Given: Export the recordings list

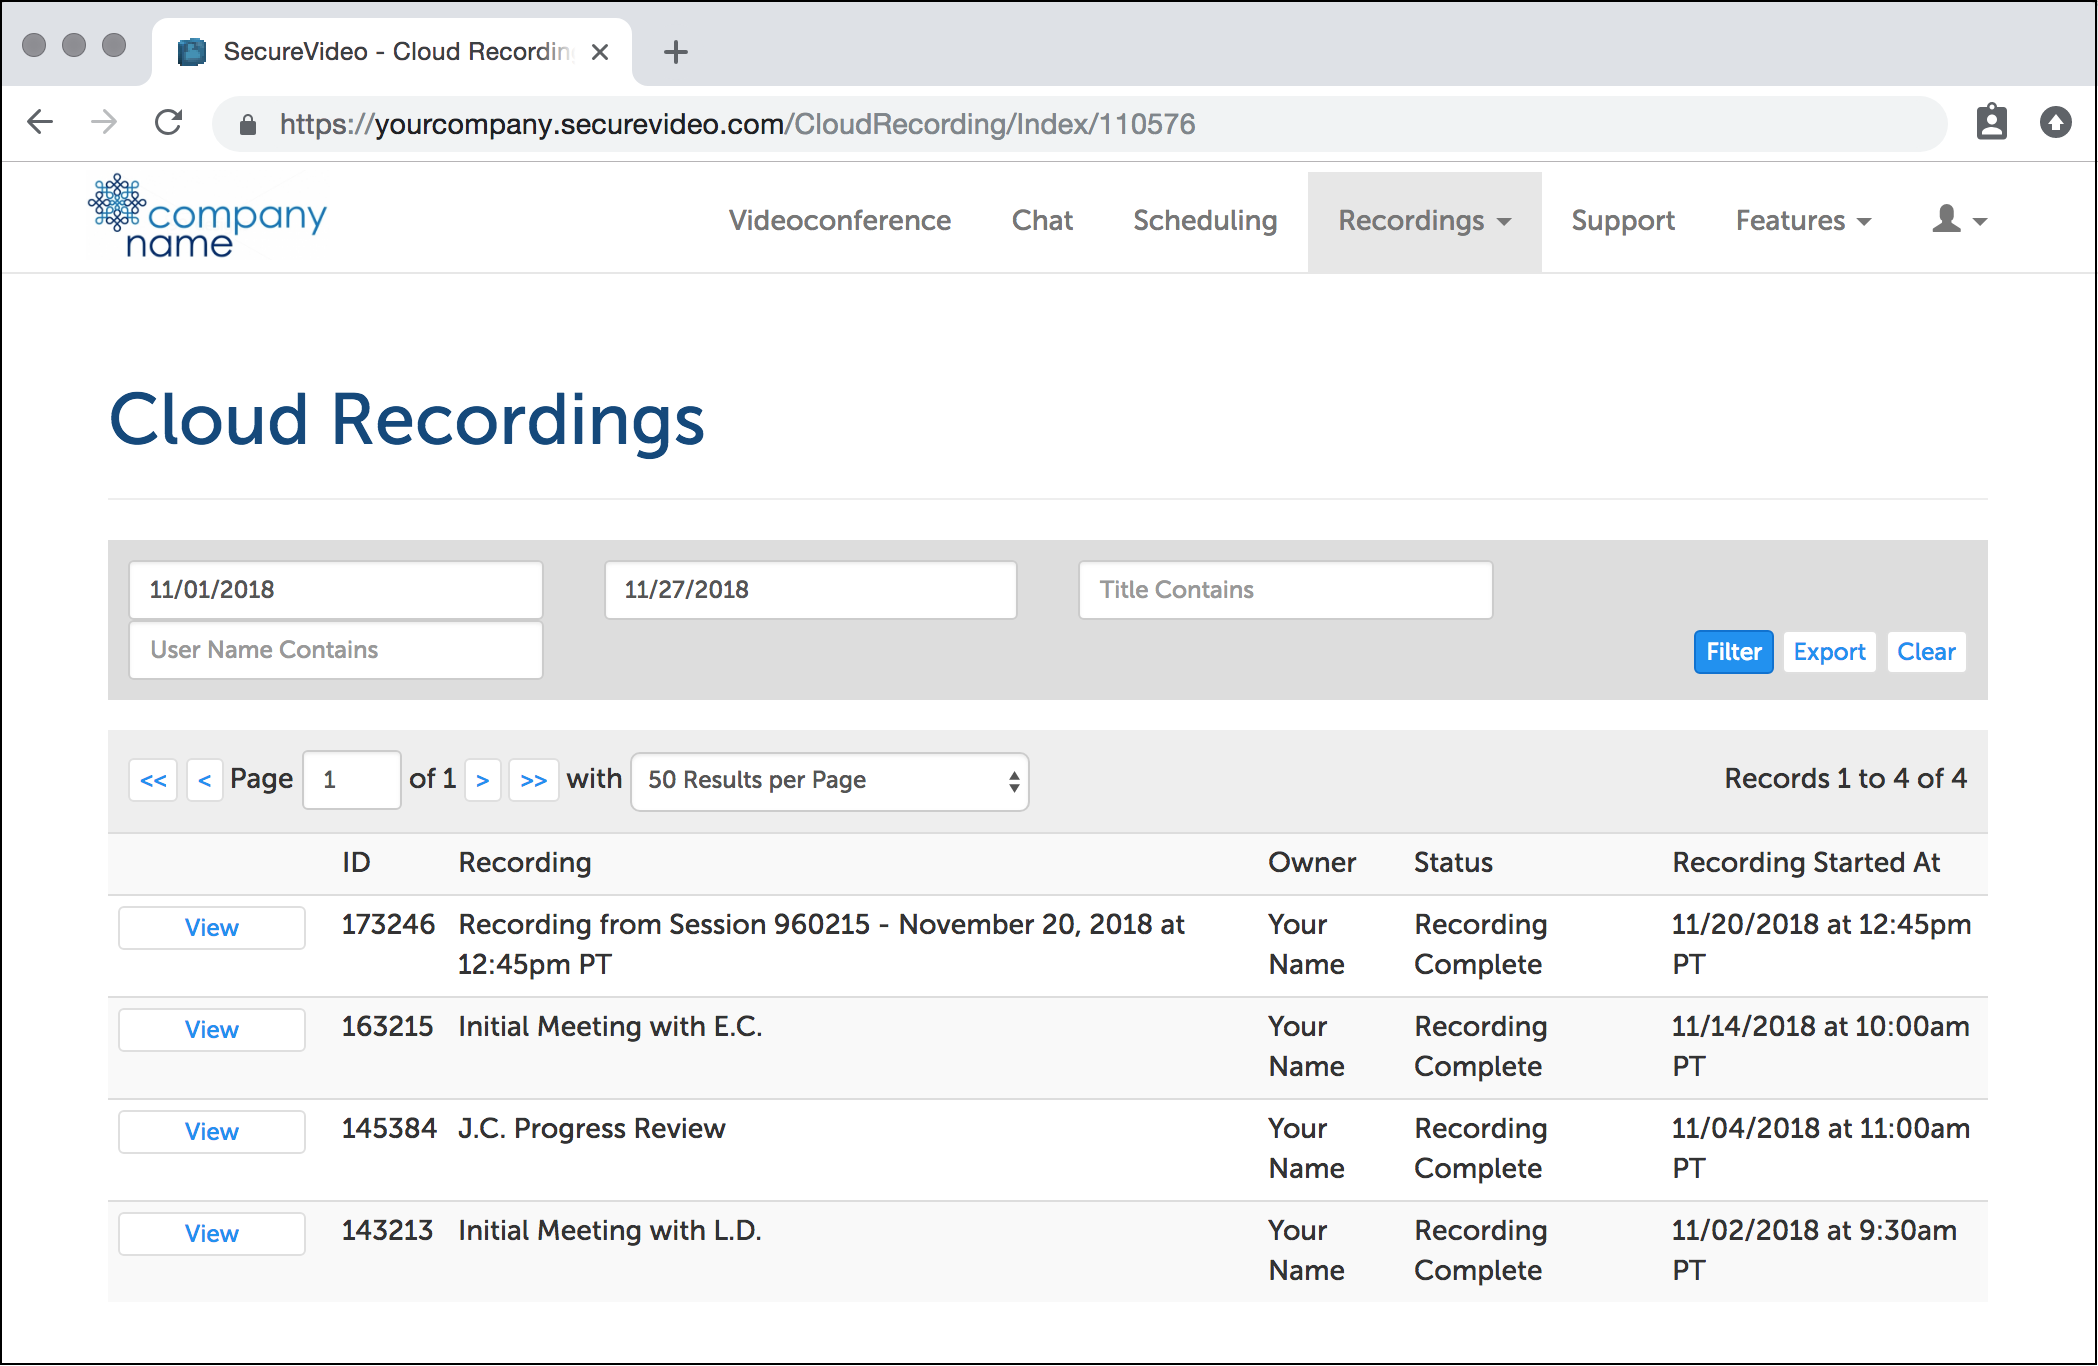Looking at the screenshot, I should pyautogui.click(x=1829, y=652).
